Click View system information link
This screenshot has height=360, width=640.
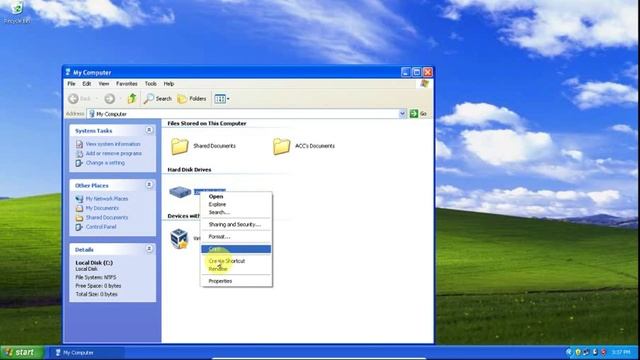[x=113, y=144]
